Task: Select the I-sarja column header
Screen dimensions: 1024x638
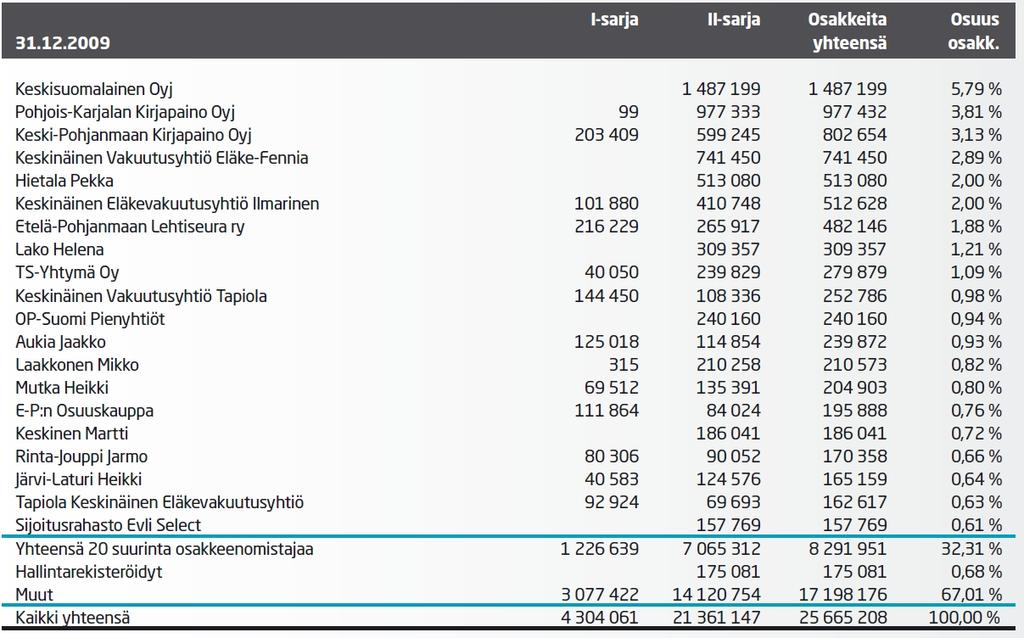Action: [x=614, y=20]
